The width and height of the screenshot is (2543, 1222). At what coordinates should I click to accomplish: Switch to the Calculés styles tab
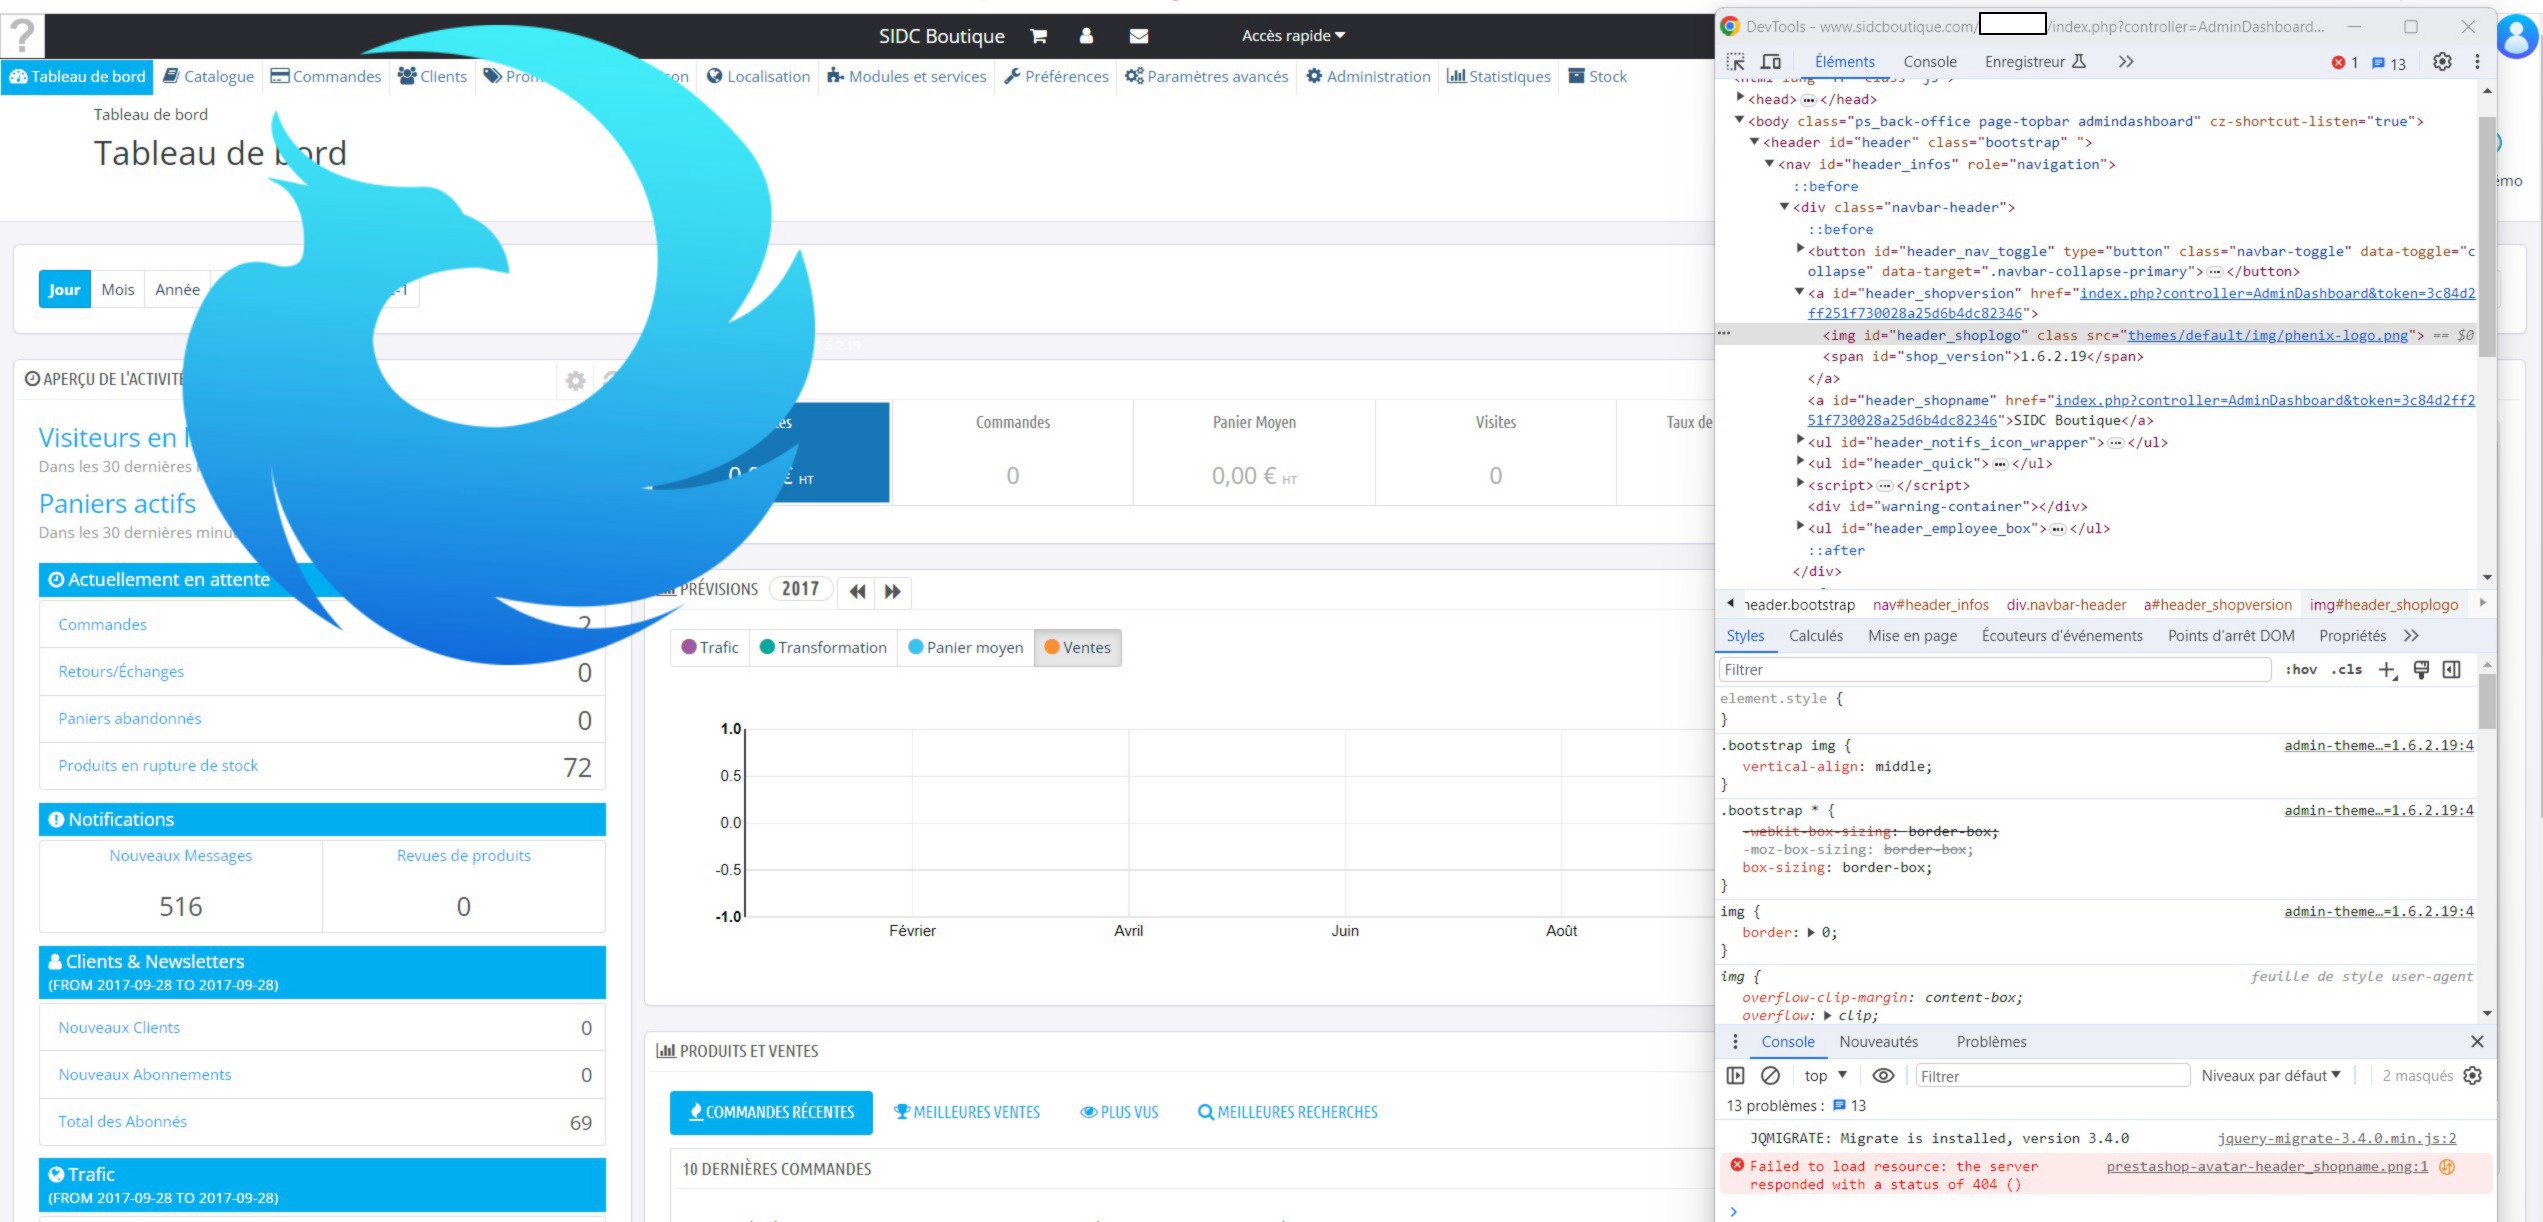(x=1815, y=636)
